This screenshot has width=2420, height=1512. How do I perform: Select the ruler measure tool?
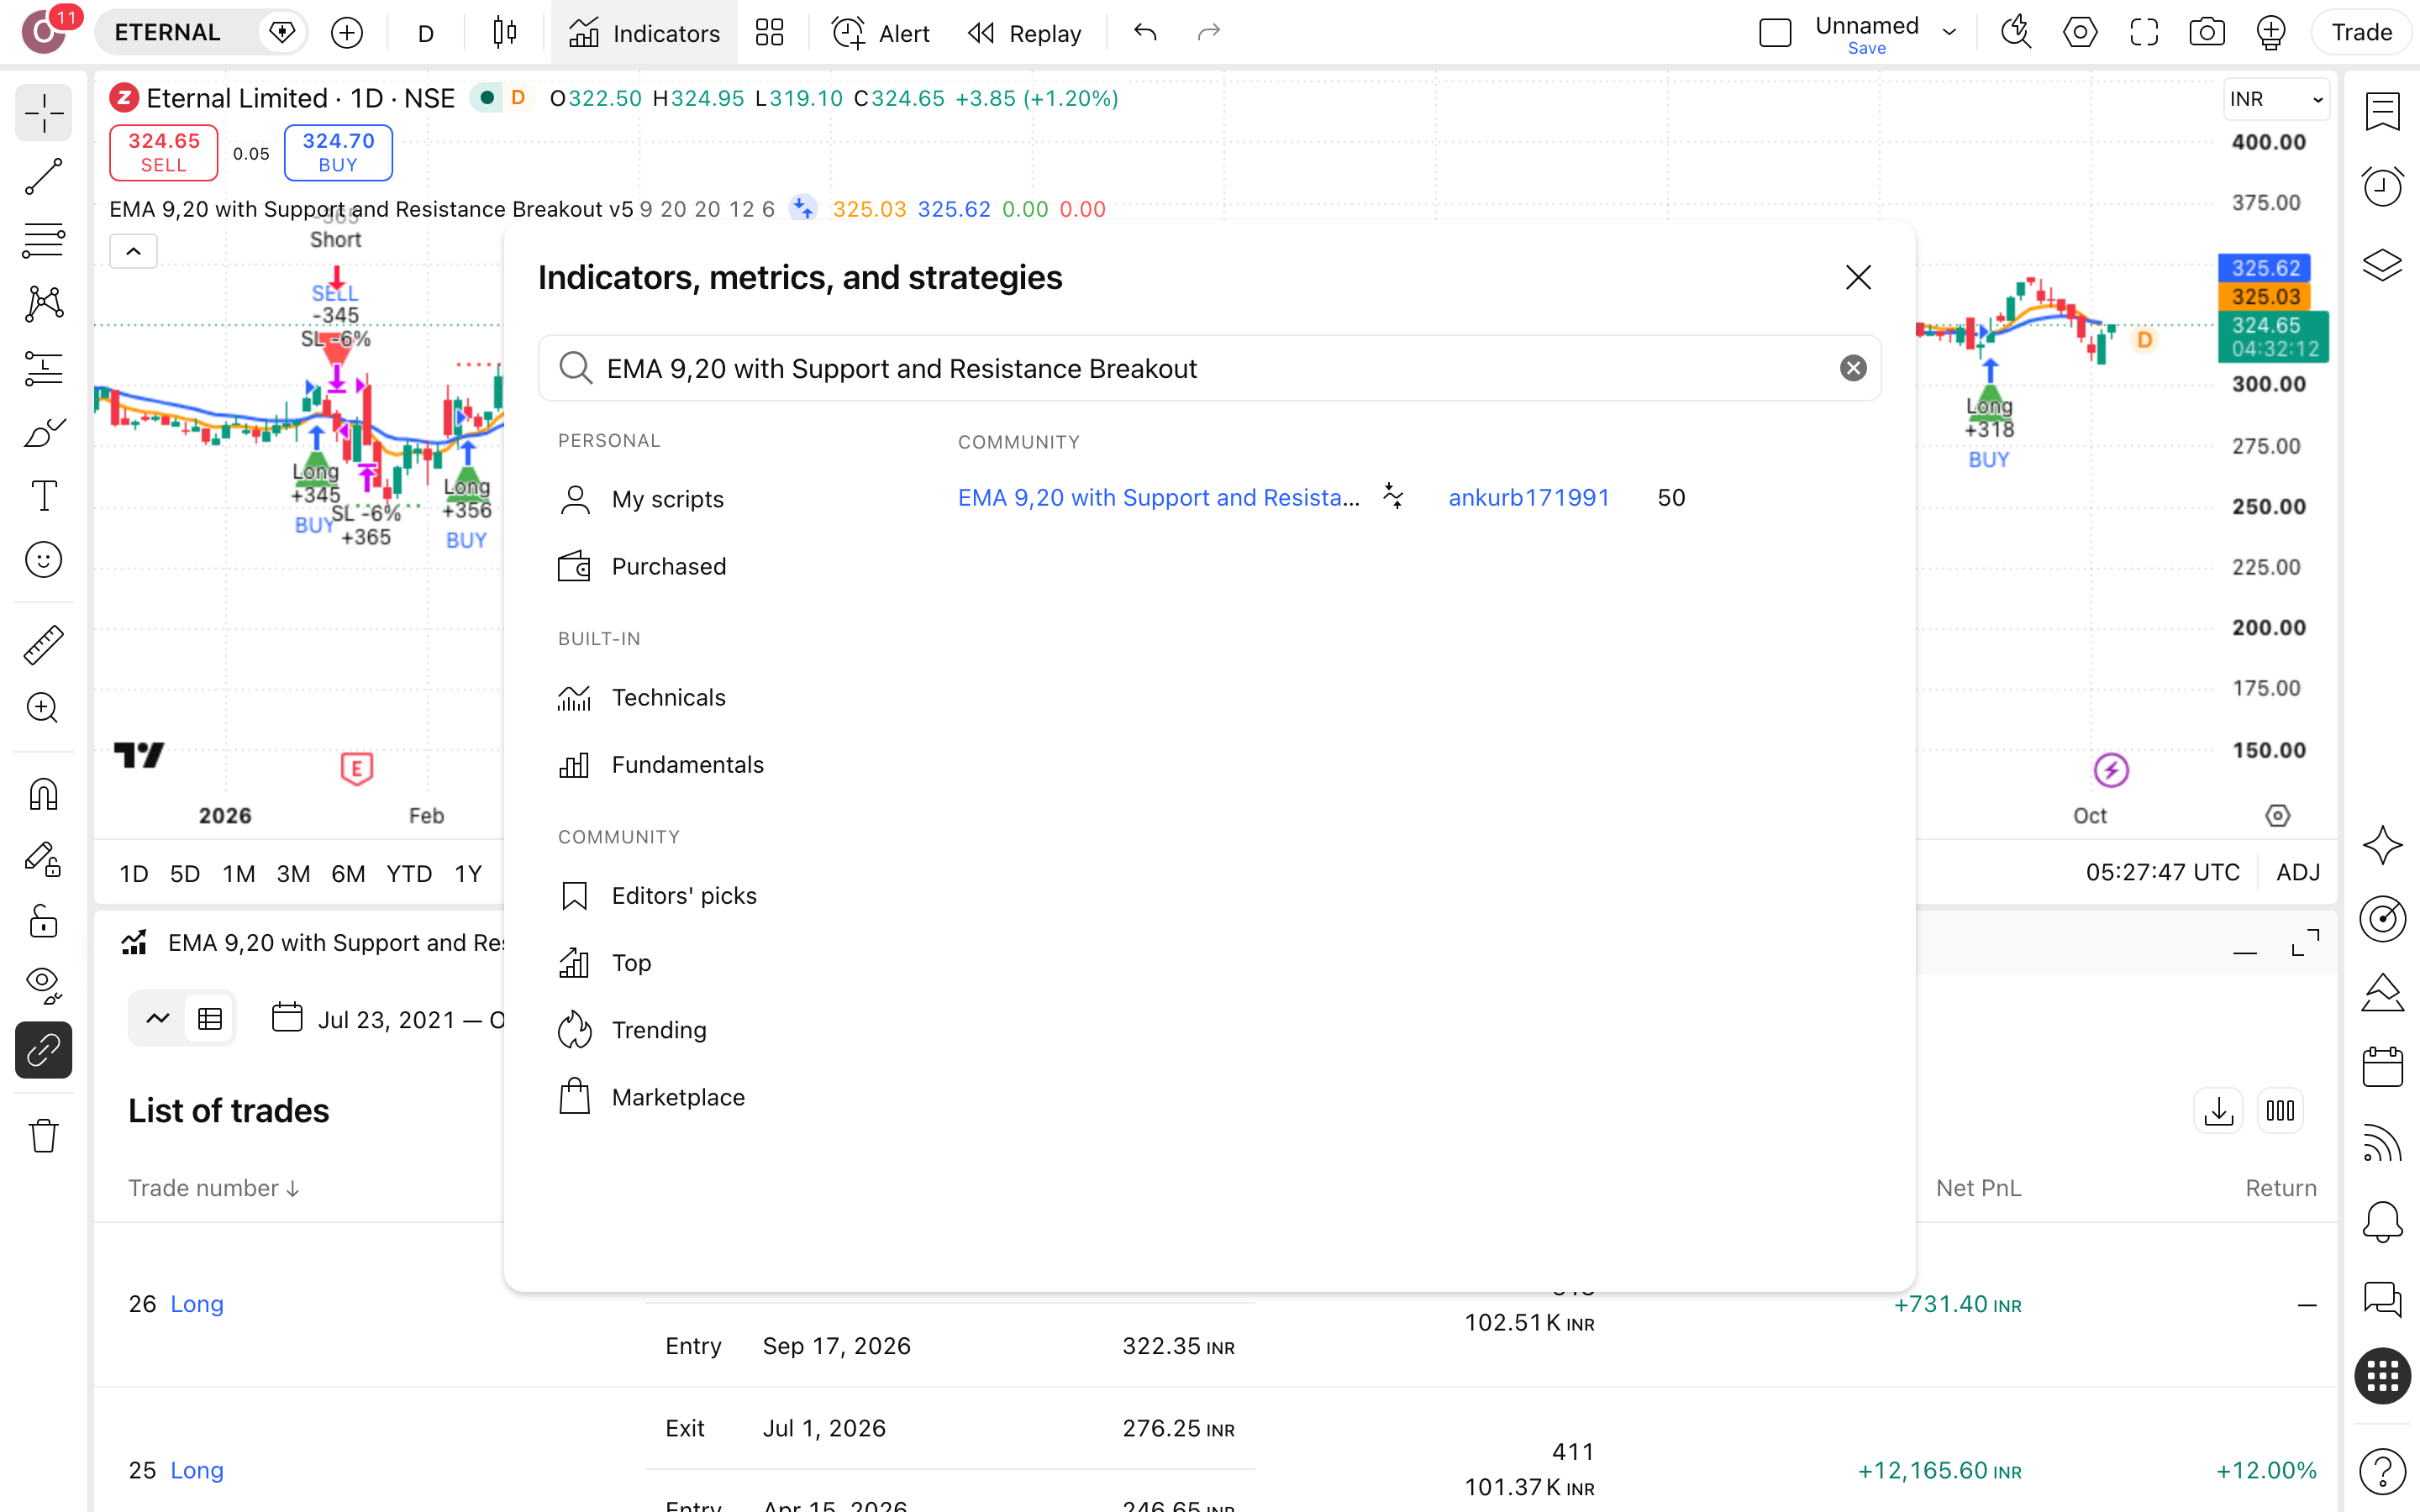click(43, 645)
